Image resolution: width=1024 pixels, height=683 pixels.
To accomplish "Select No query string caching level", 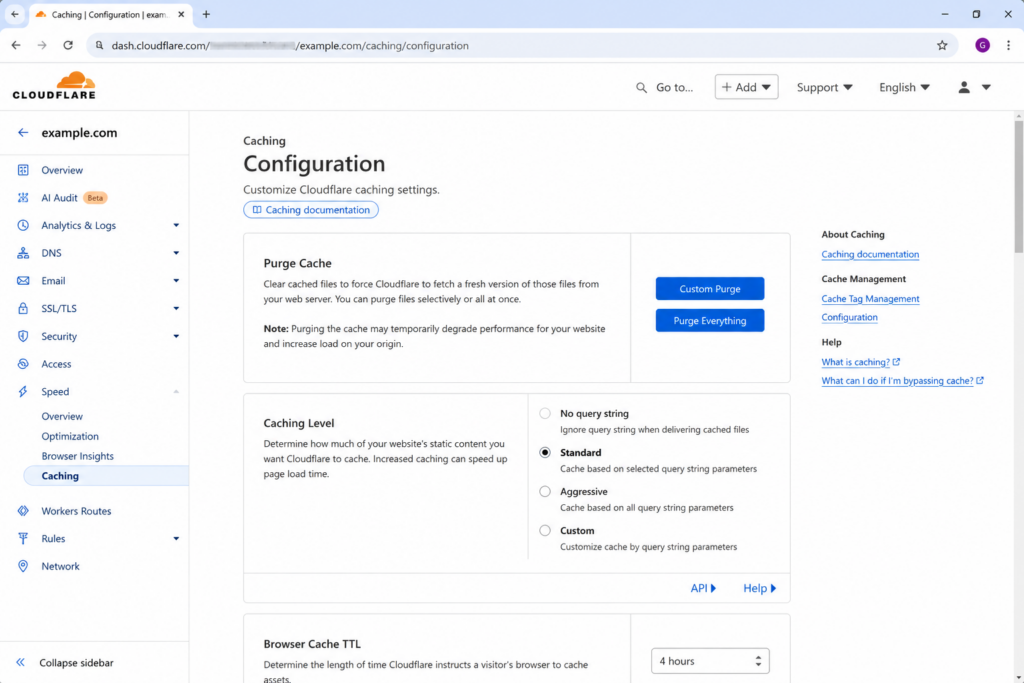I will (x=545, y=413).
